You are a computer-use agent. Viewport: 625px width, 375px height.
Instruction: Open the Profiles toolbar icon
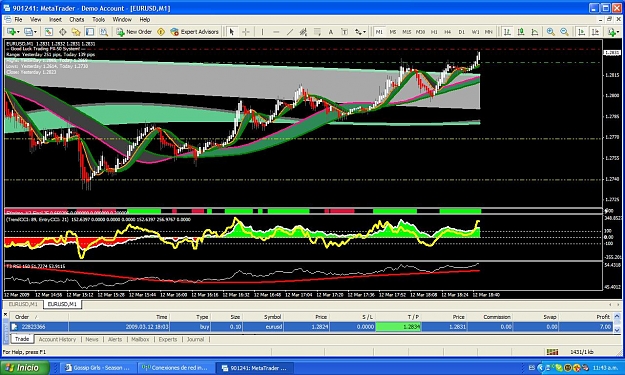pyautogui.click(x=28, y=32)
